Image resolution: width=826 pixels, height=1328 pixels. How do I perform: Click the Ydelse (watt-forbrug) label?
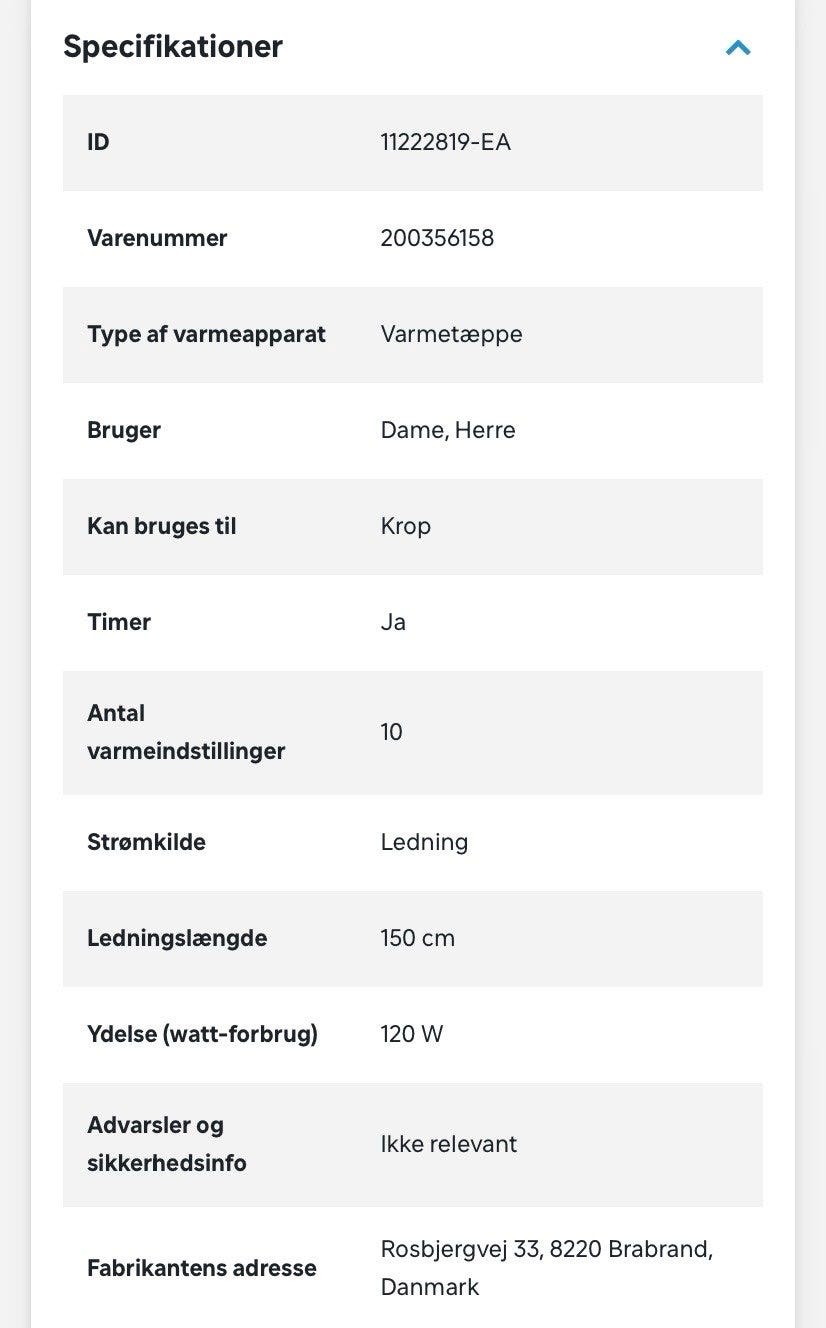click(202, 1034)
